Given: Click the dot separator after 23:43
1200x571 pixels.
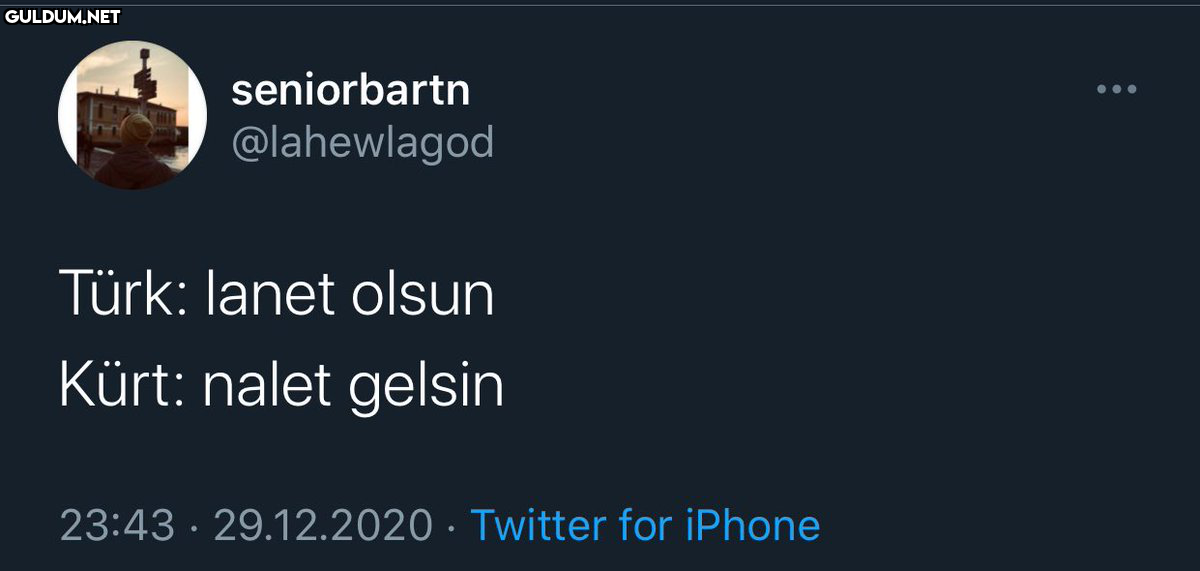Looking at the screenshot, I should [194, 527].
